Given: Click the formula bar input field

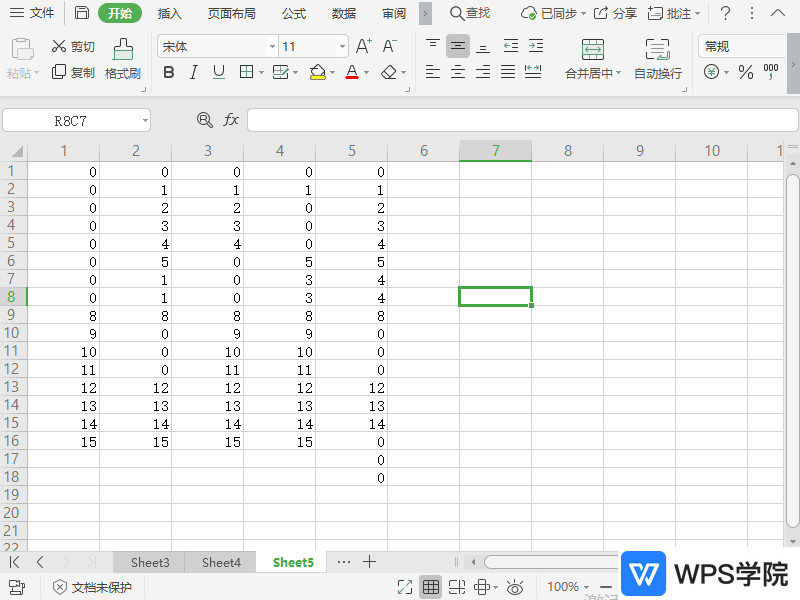Looking at the screenshot, I should coord(523,120).
